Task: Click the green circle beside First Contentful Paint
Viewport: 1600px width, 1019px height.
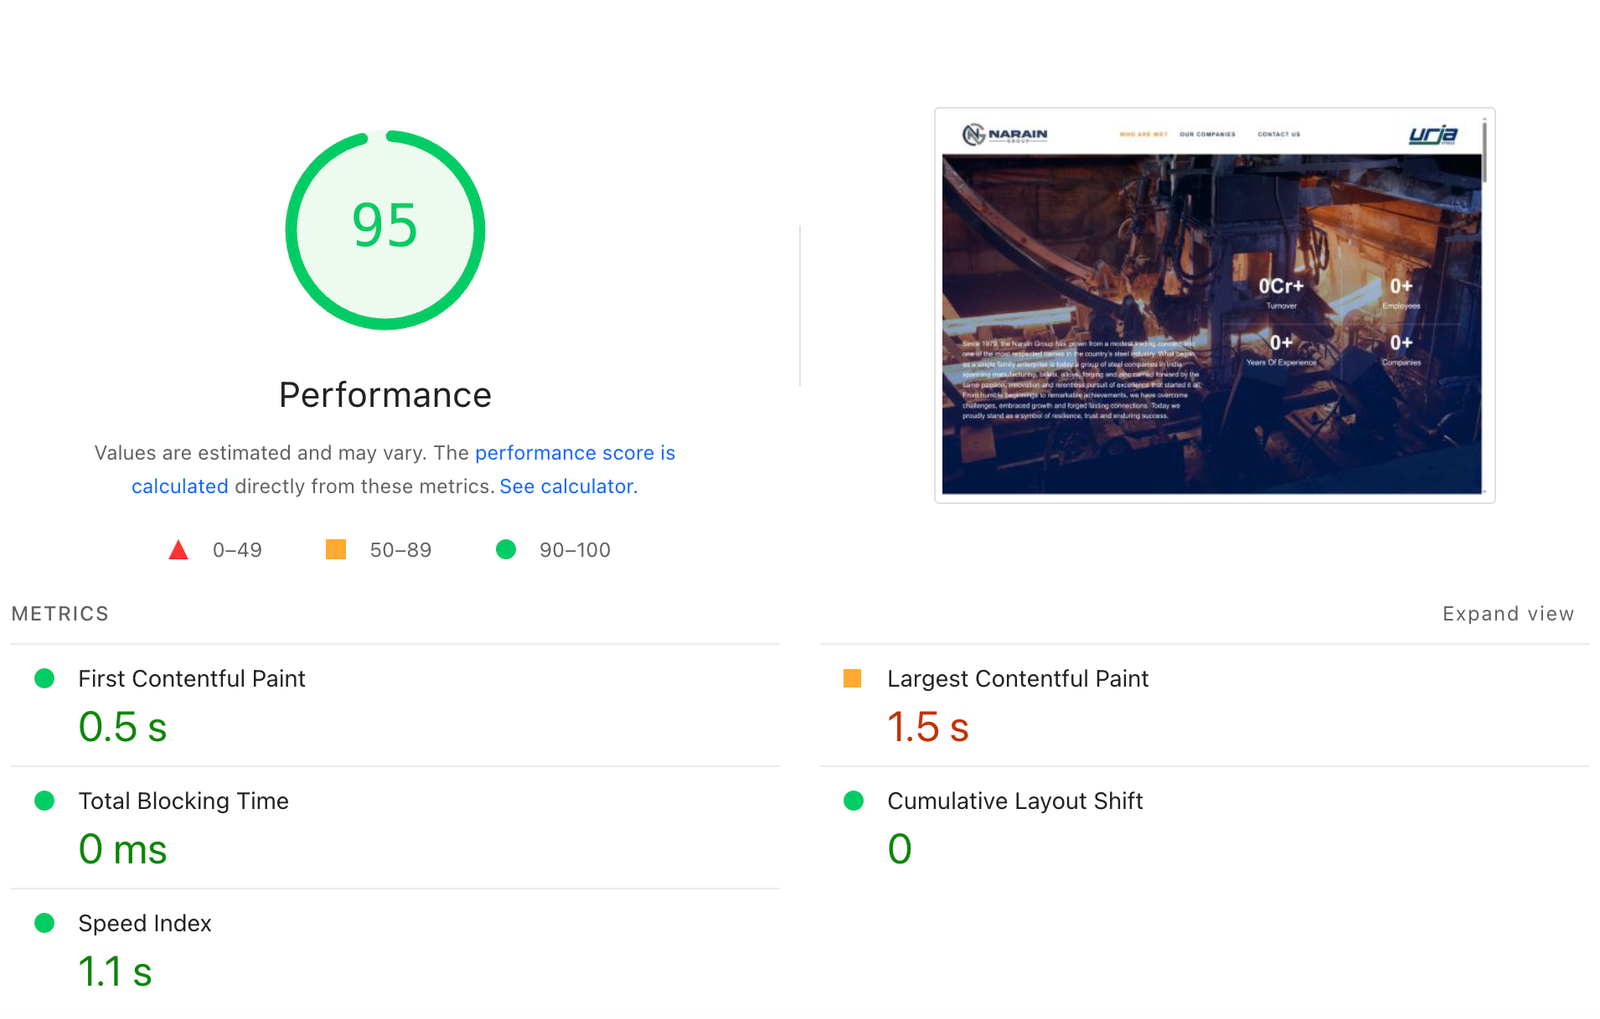Action: click(x=44, y=679)
